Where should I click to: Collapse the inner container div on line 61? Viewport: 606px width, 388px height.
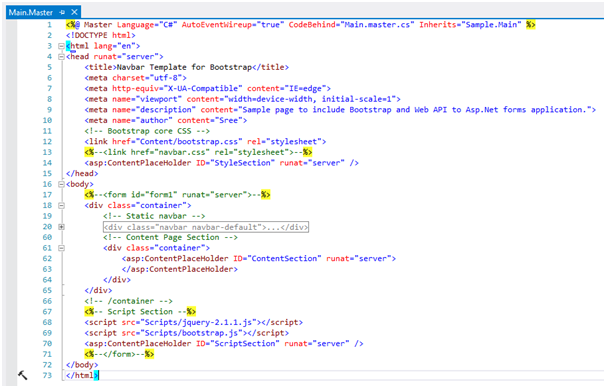(61, 248)
